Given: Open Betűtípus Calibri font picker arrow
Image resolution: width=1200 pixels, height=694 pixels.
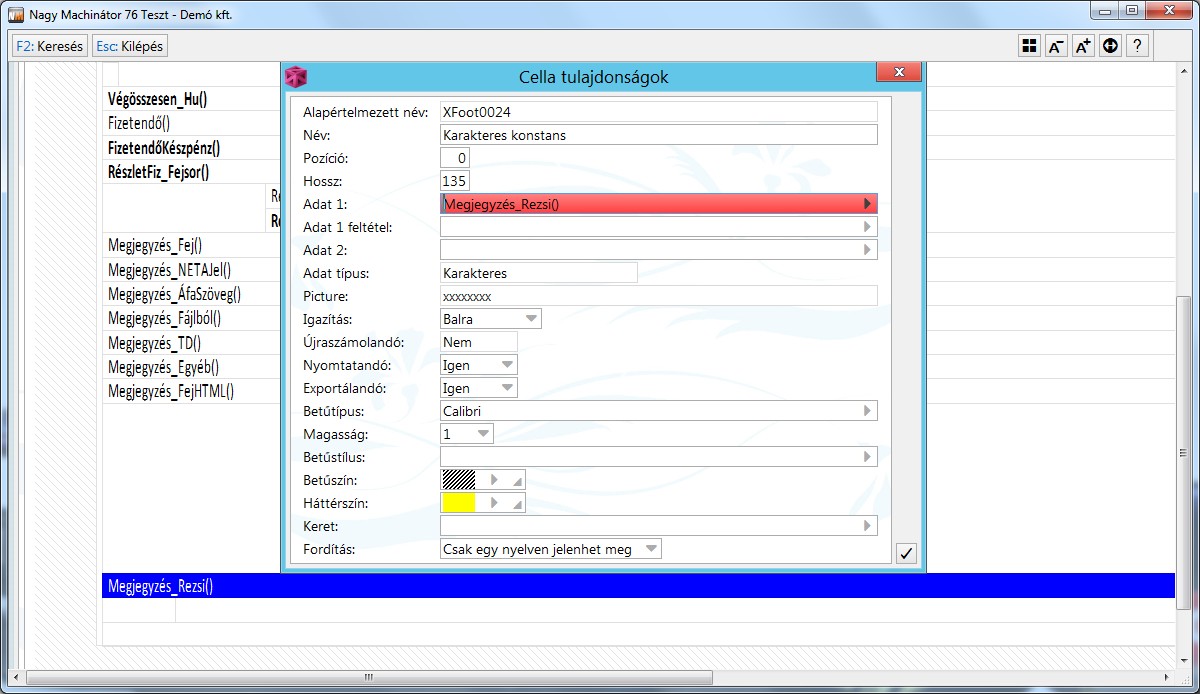Looking at the screenshot, I should [867, 411].
